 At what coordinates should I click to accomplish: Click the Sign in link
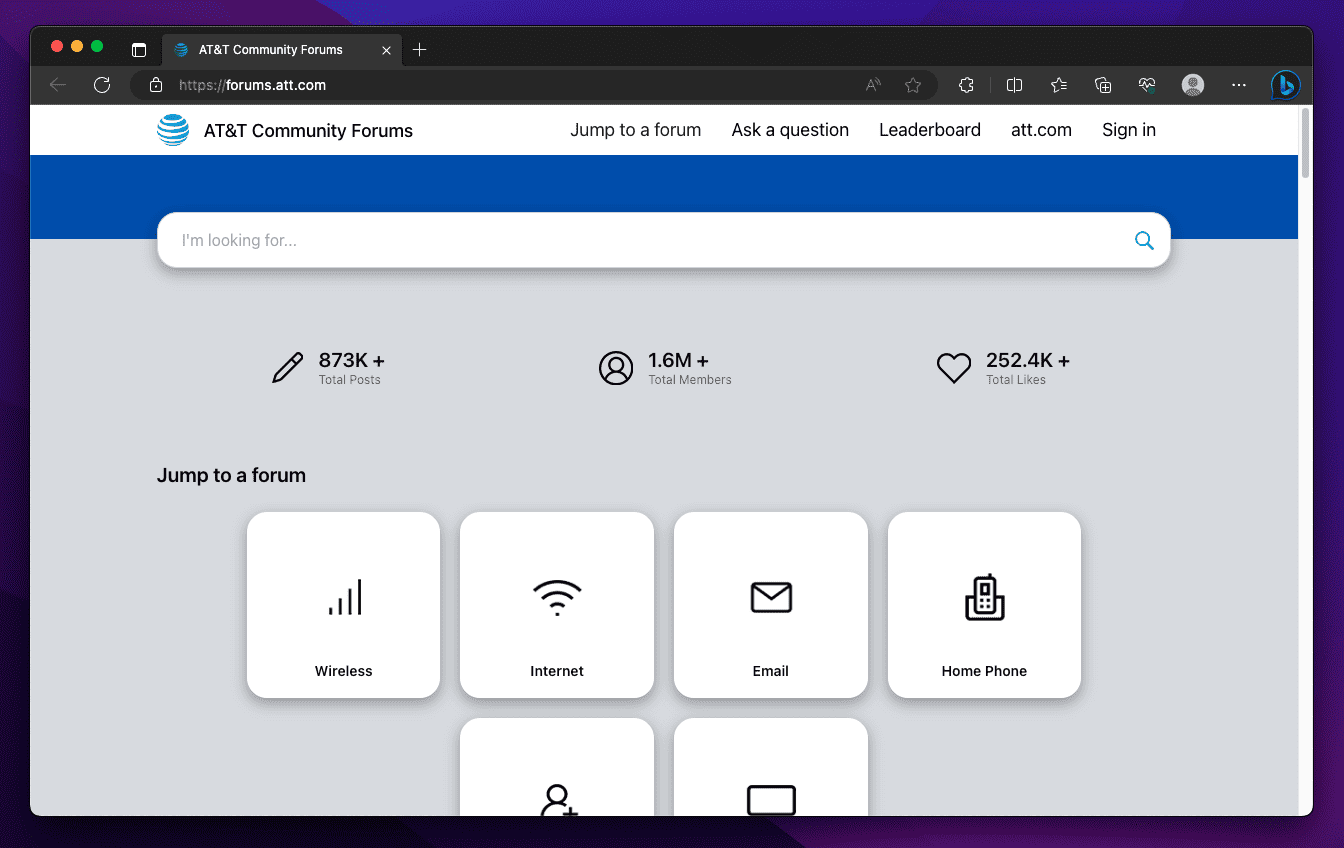[1128, 130]
